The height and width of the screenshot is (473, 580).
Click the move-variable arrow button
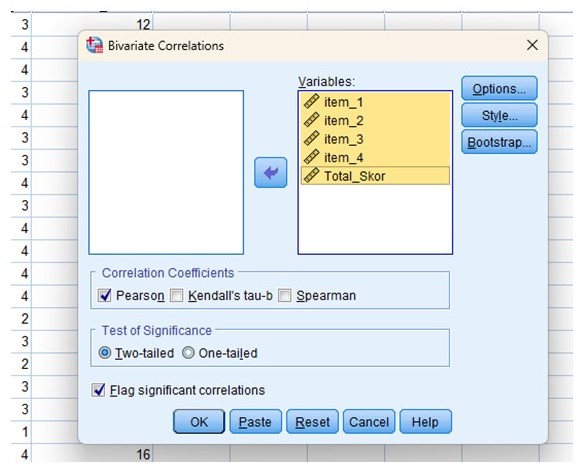tap(270, 172)
